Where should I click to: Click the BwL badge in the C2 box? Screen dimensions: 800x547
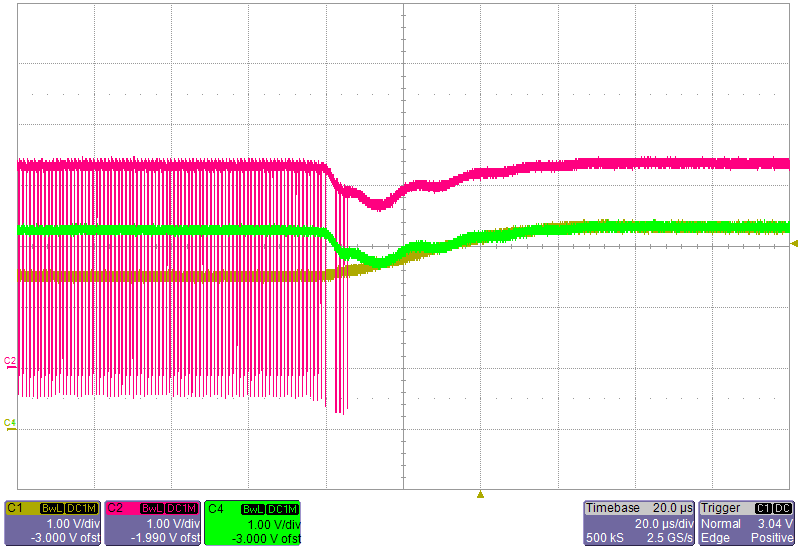pyautogui.click(x=153, y=508)
